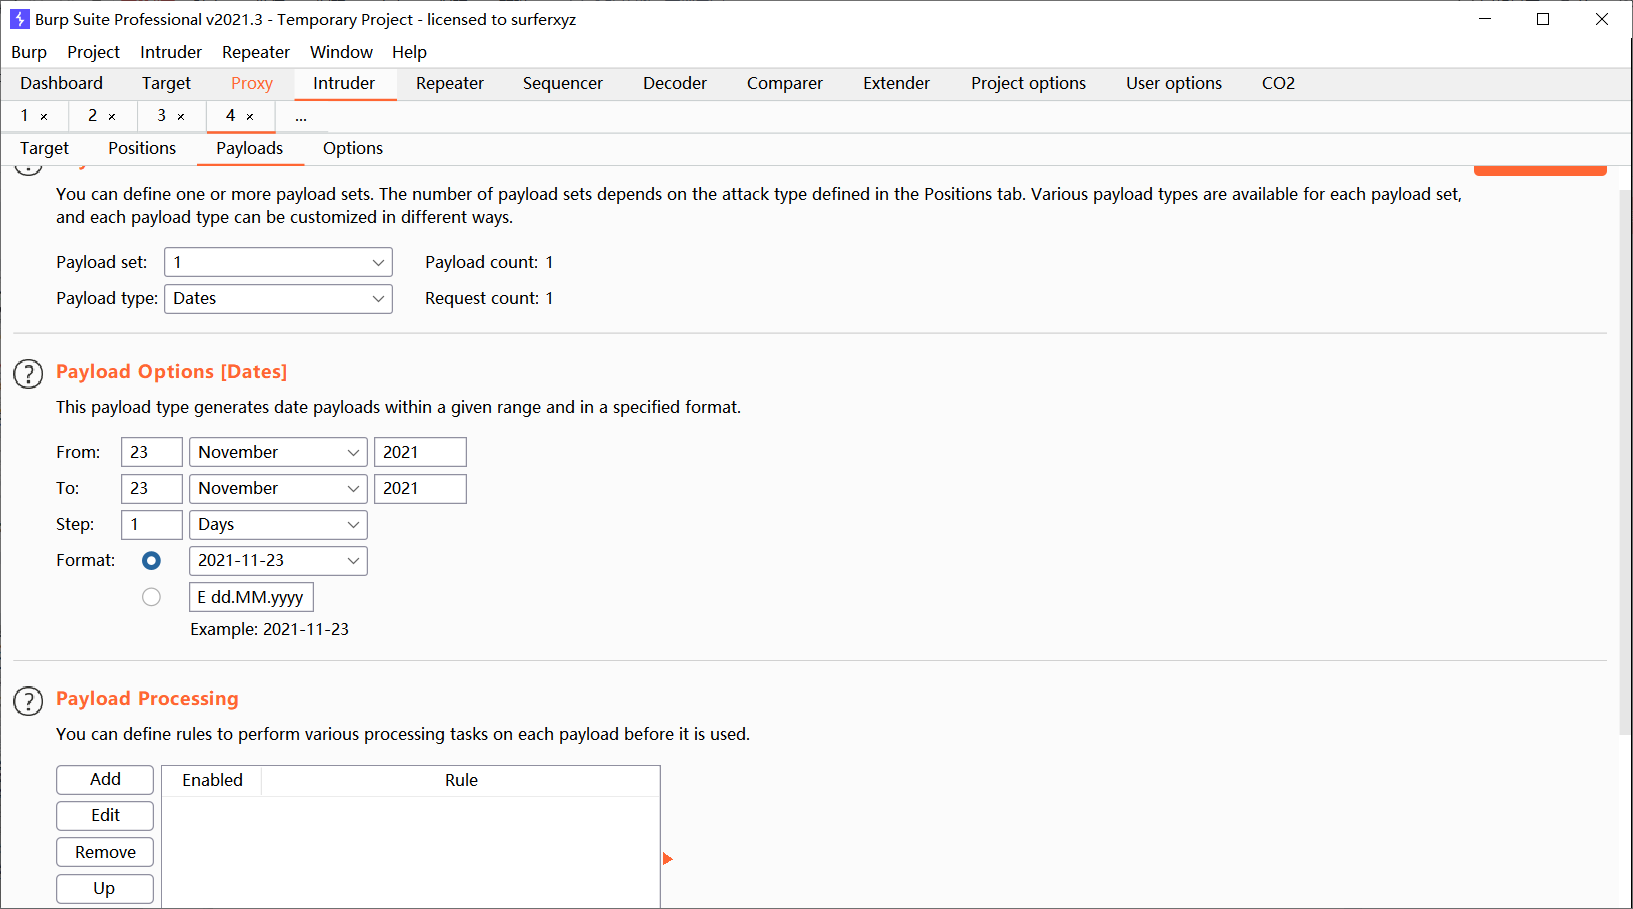Open the To month dropdown

pos(278,488)
